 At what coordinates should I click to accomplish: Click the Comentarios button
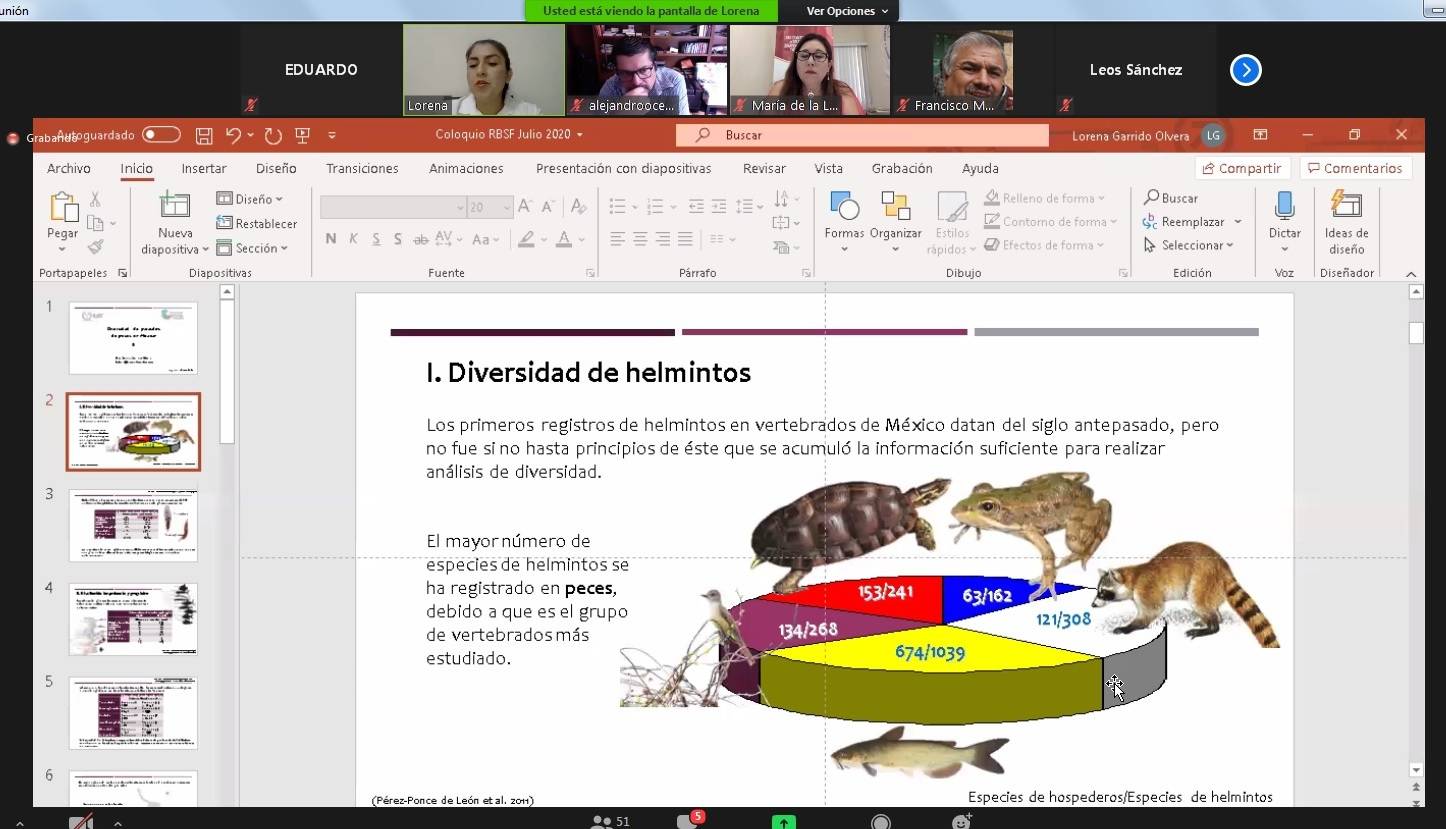click(1355, 168)
